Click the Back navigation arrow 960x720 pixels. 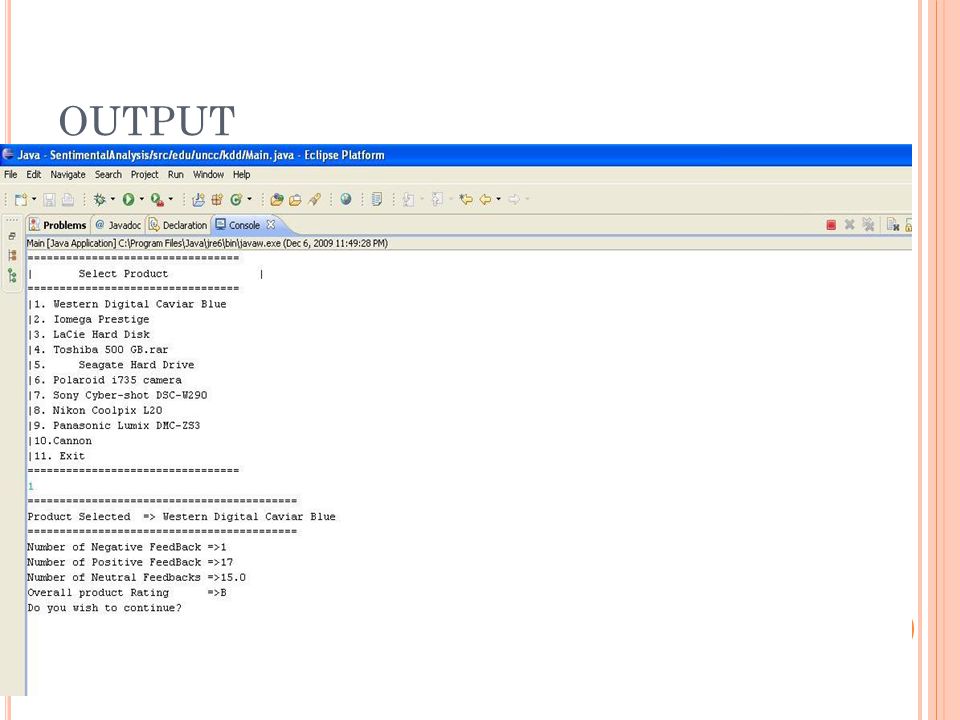tap(486, 199)
